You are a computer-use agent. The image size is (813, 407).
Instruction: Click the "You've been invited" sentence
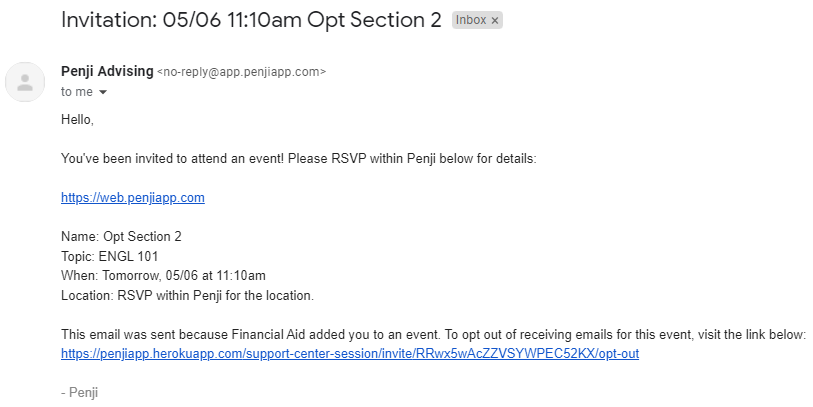pyautogui.click(x=299, y=159)
